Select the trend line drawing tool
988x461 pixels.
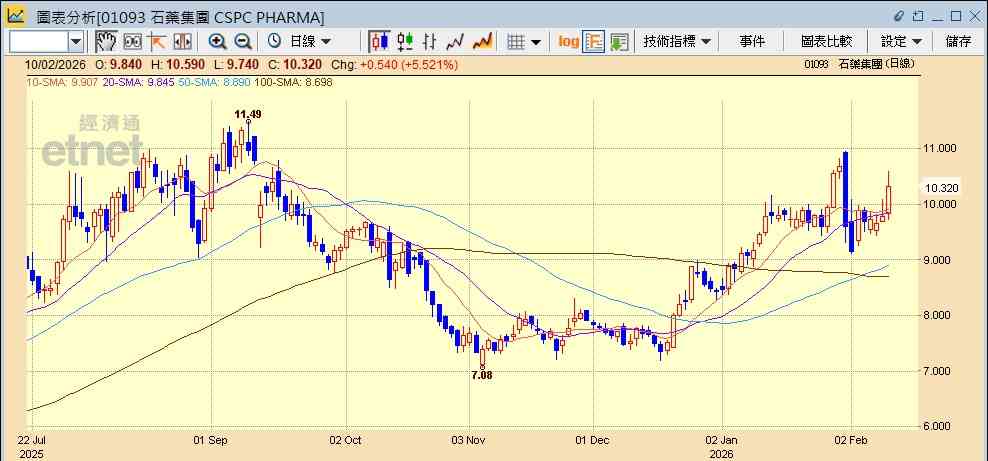[x=156, y=42]
